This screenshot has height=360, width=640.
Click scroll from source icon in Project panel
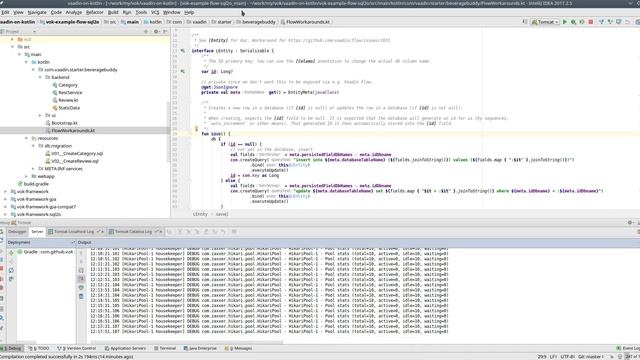(x=146, y=31)
